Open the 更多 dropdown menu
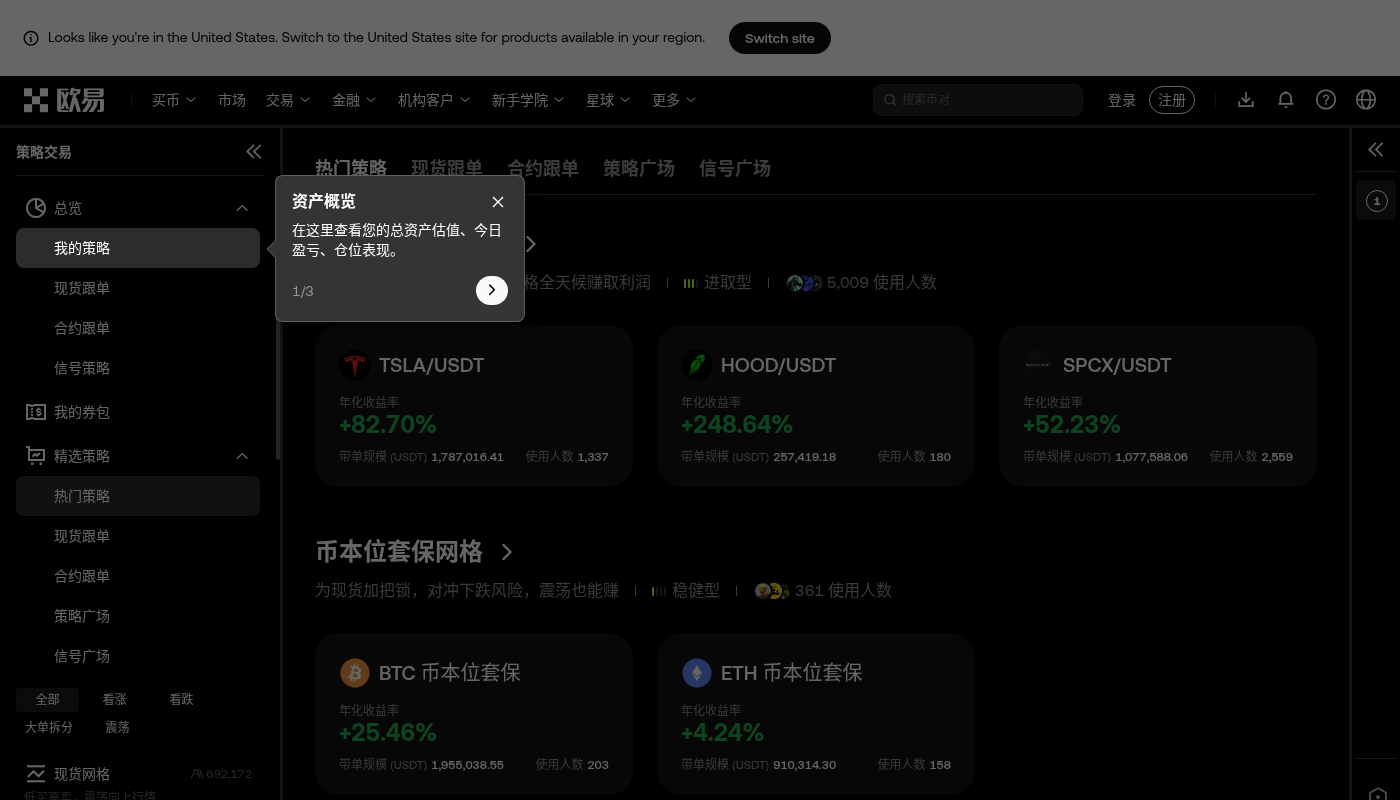 (x=674, y=100)
